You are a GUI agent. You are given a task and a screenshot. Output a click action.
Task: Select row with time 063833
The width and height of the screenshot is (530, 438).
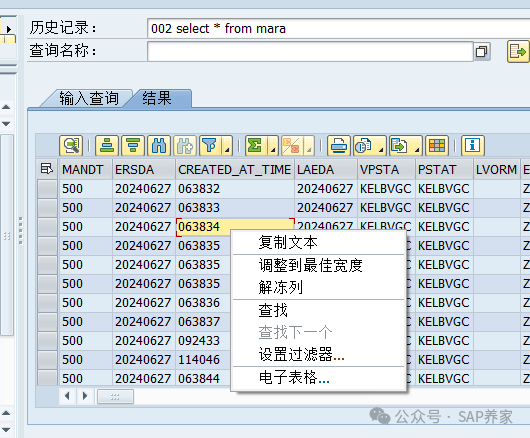coord(47,208)
